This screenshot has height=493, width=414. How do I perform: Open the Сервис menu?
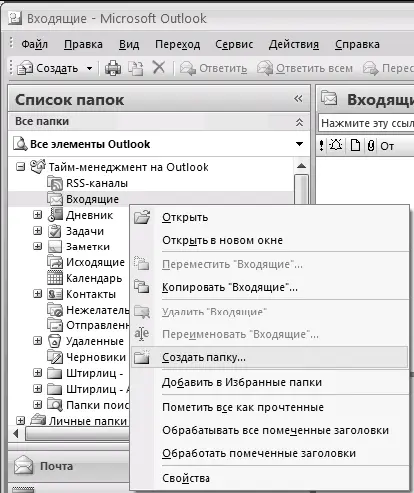click(x=234, y=44)
